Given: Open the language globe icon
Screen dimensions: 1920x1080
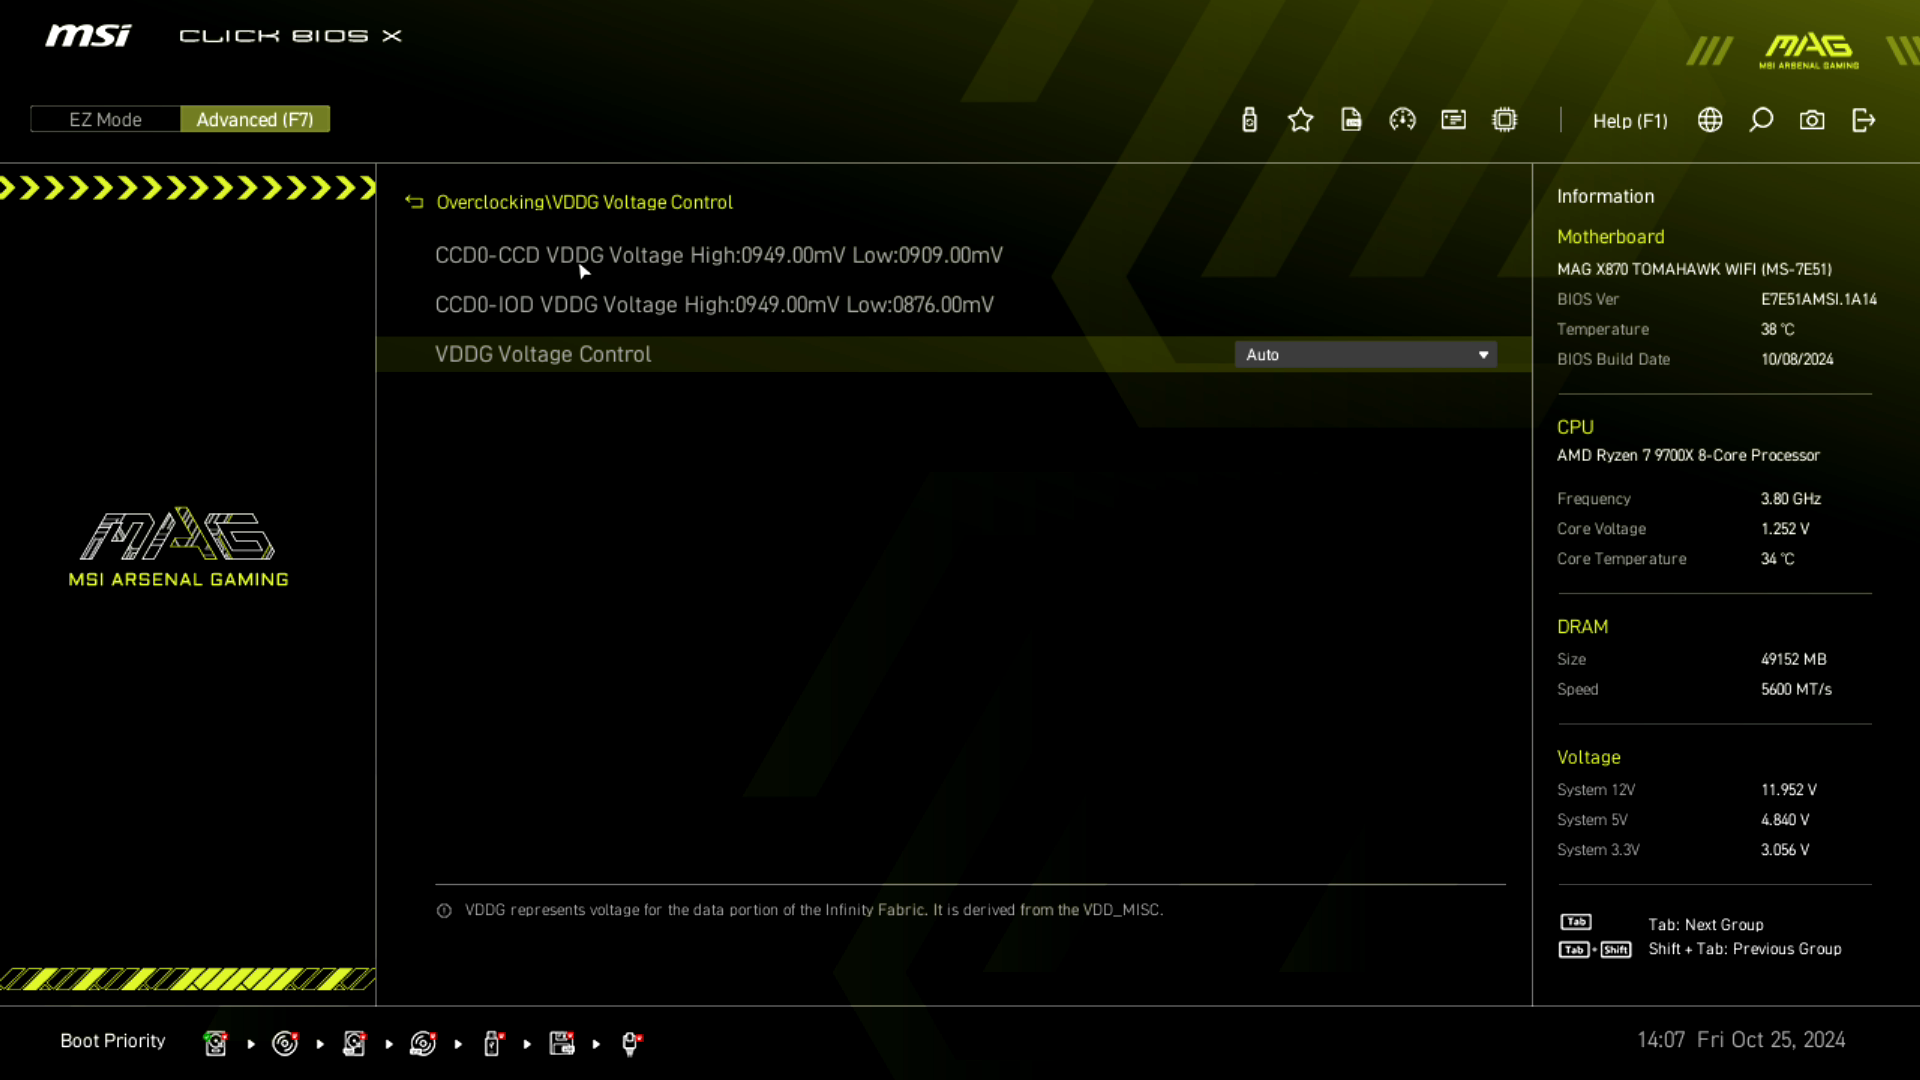Looking at the screenshot, I should point(1710,120).
